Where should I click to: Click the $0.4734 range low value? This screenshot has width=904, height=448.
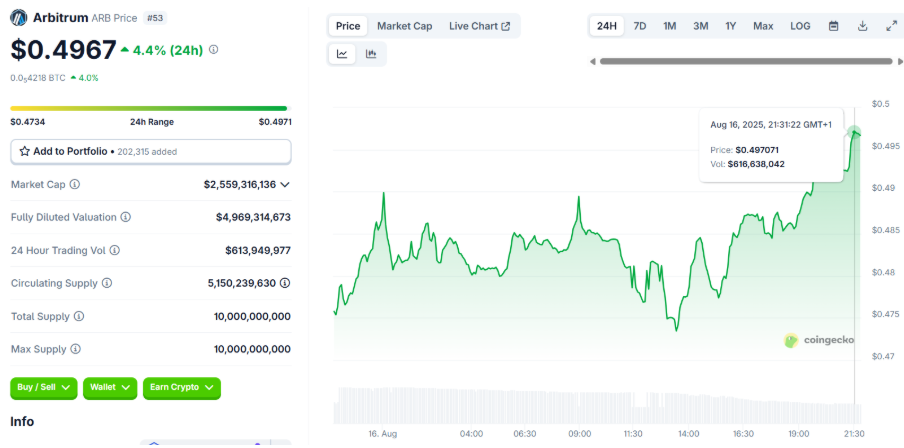coord(28,122)
